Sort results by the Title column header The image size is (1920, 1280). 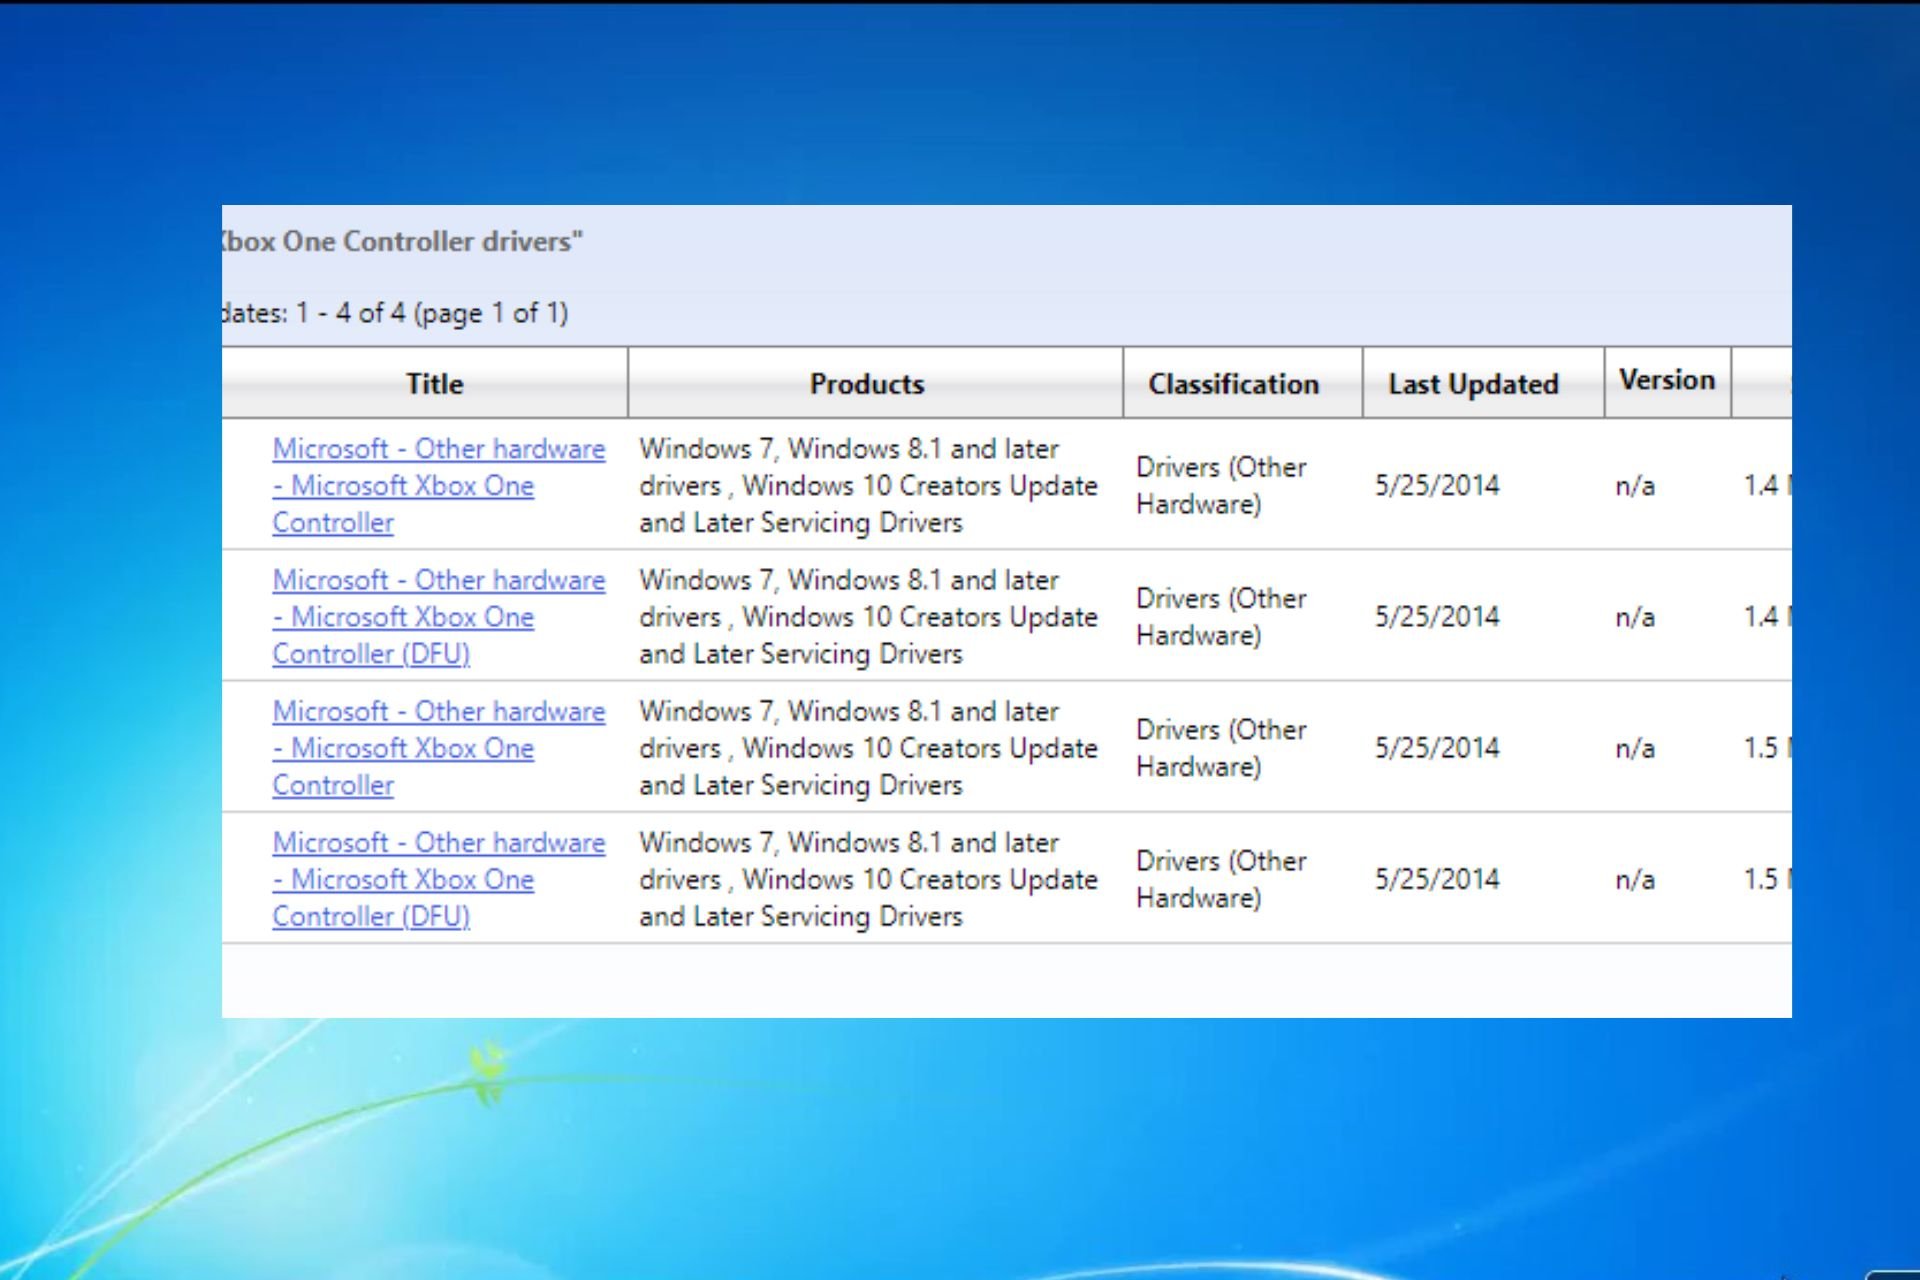click(434, 384)
